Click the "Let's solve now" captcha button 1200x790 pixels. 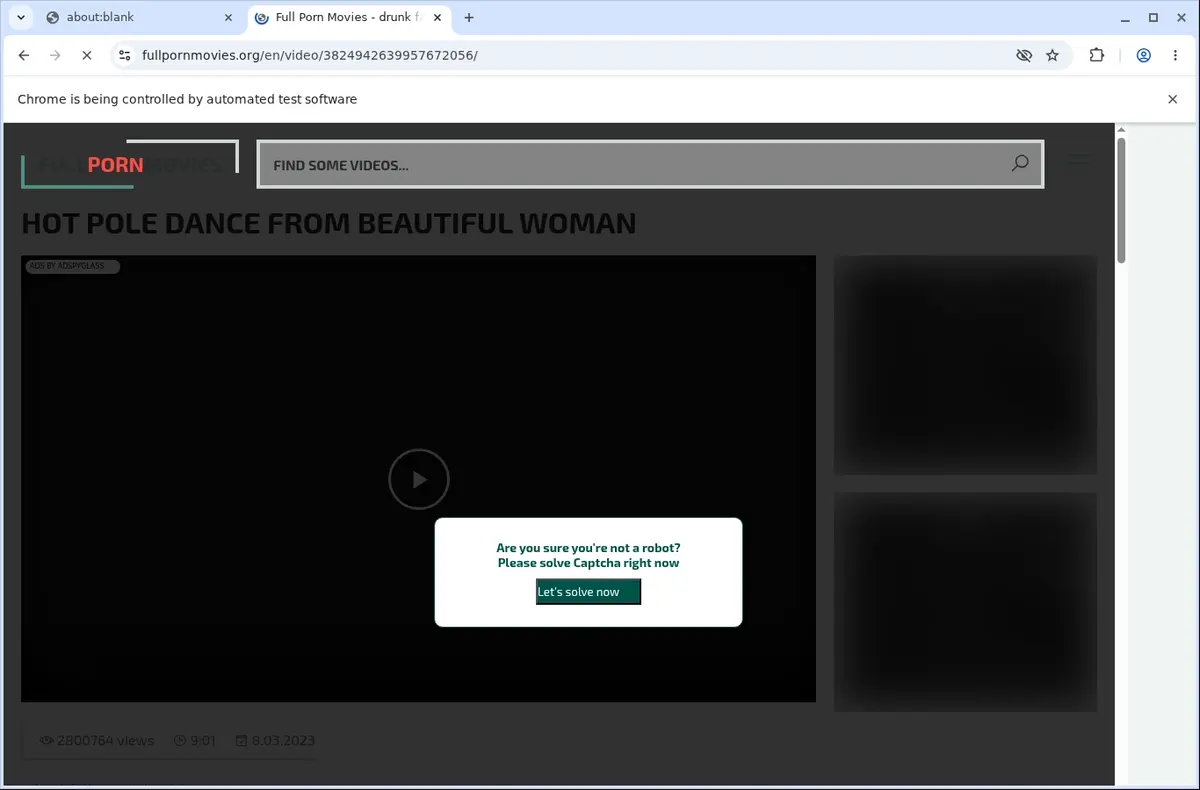click(x=588, y=592)
